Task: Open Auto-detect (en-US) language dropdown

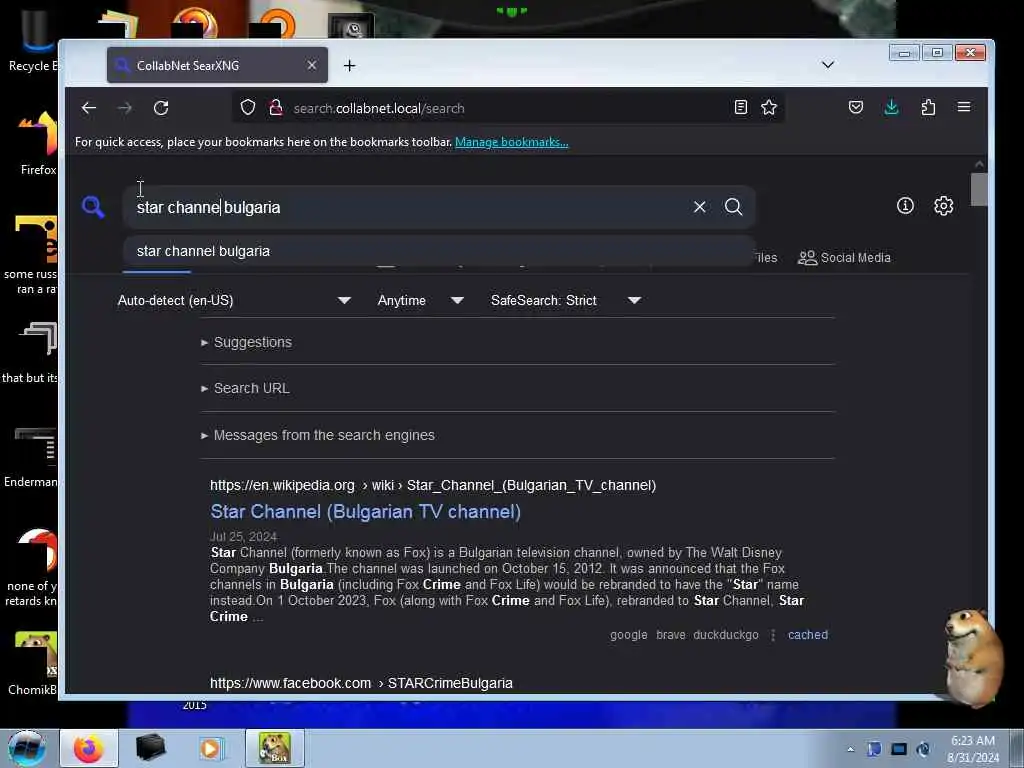Action: pyautogui.click(x=234, y=300)
